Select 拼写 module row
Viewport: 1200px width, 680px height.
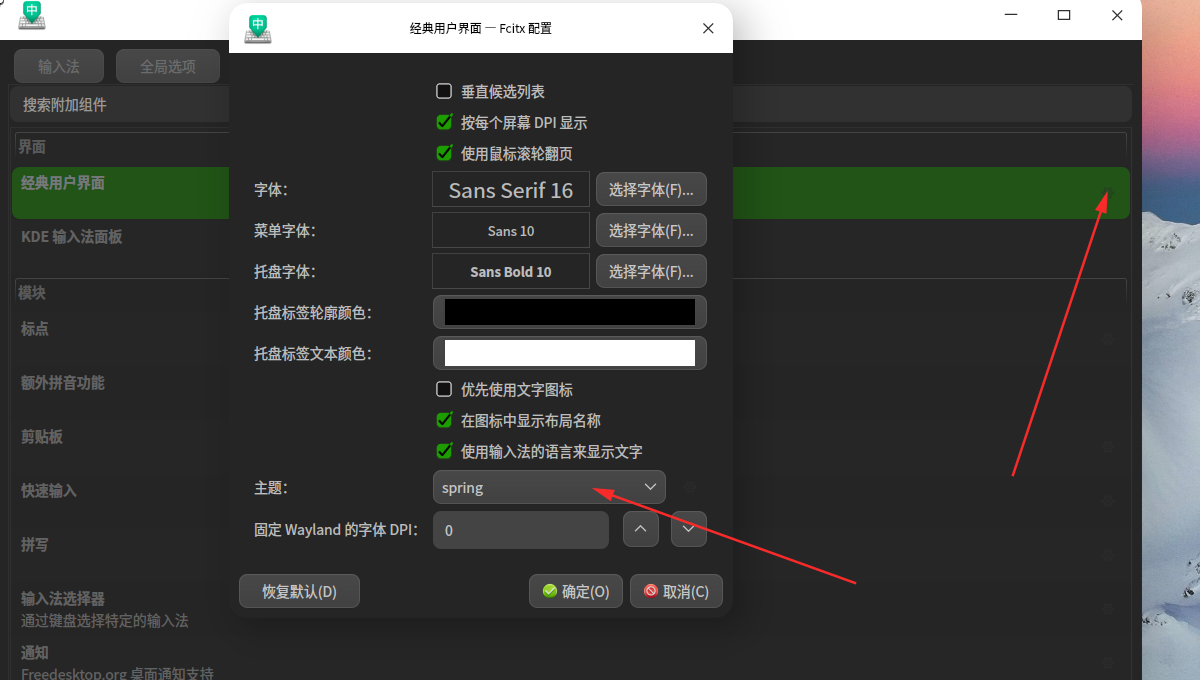[x=571, y=555]
